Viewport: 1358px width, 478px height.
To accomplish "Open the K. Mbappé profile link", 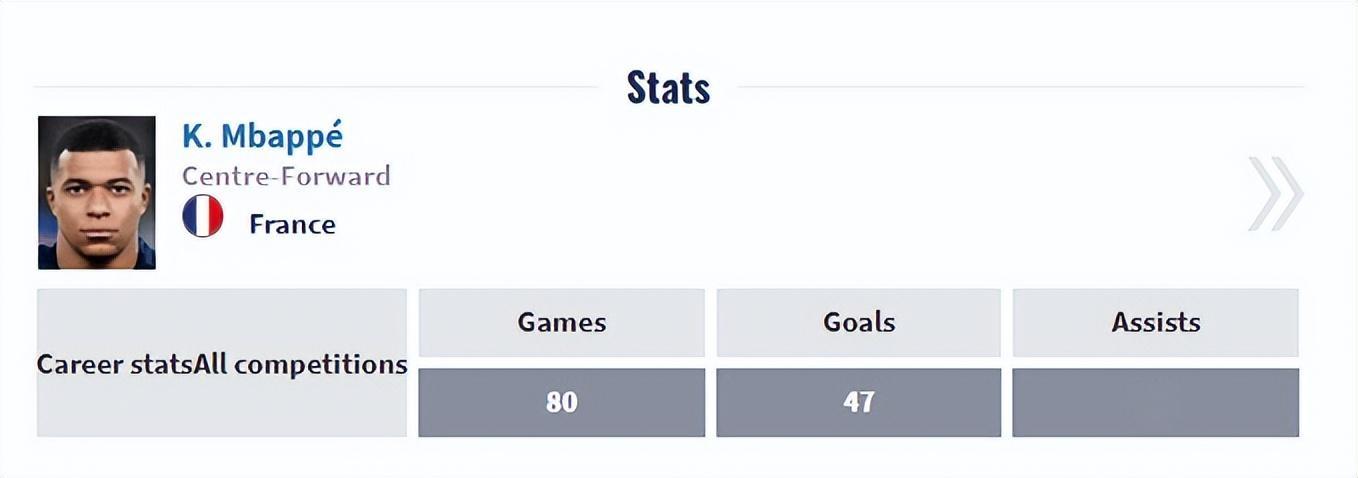I will (262, 136).
